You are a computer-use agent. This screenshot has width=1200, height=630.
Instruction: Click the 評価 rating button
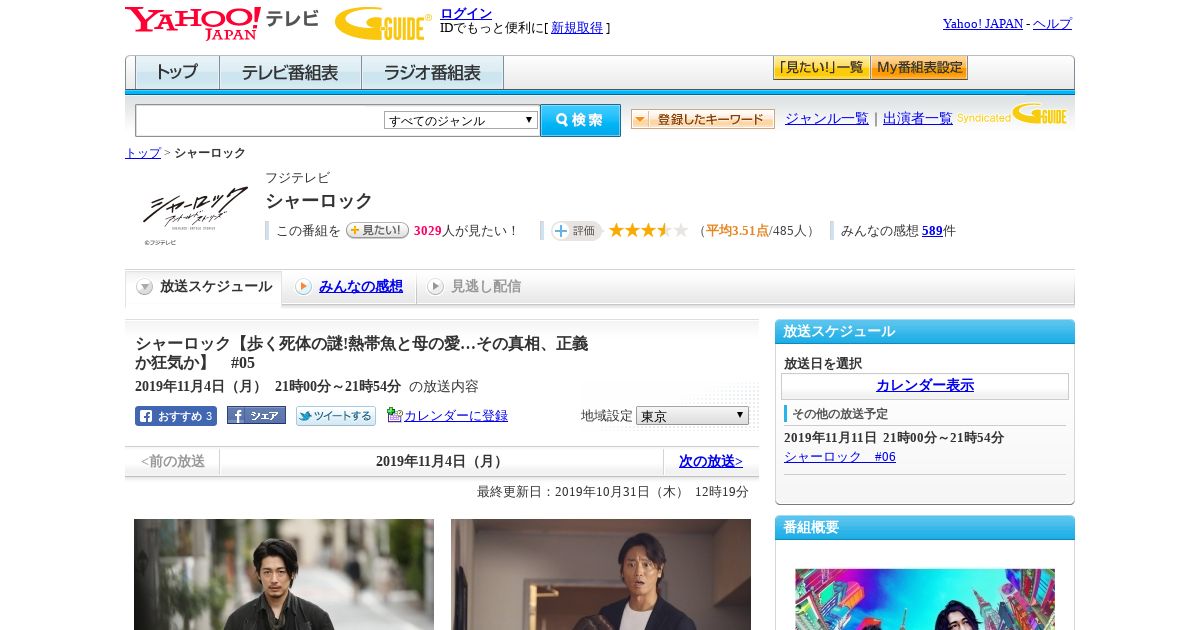point(576,231)
